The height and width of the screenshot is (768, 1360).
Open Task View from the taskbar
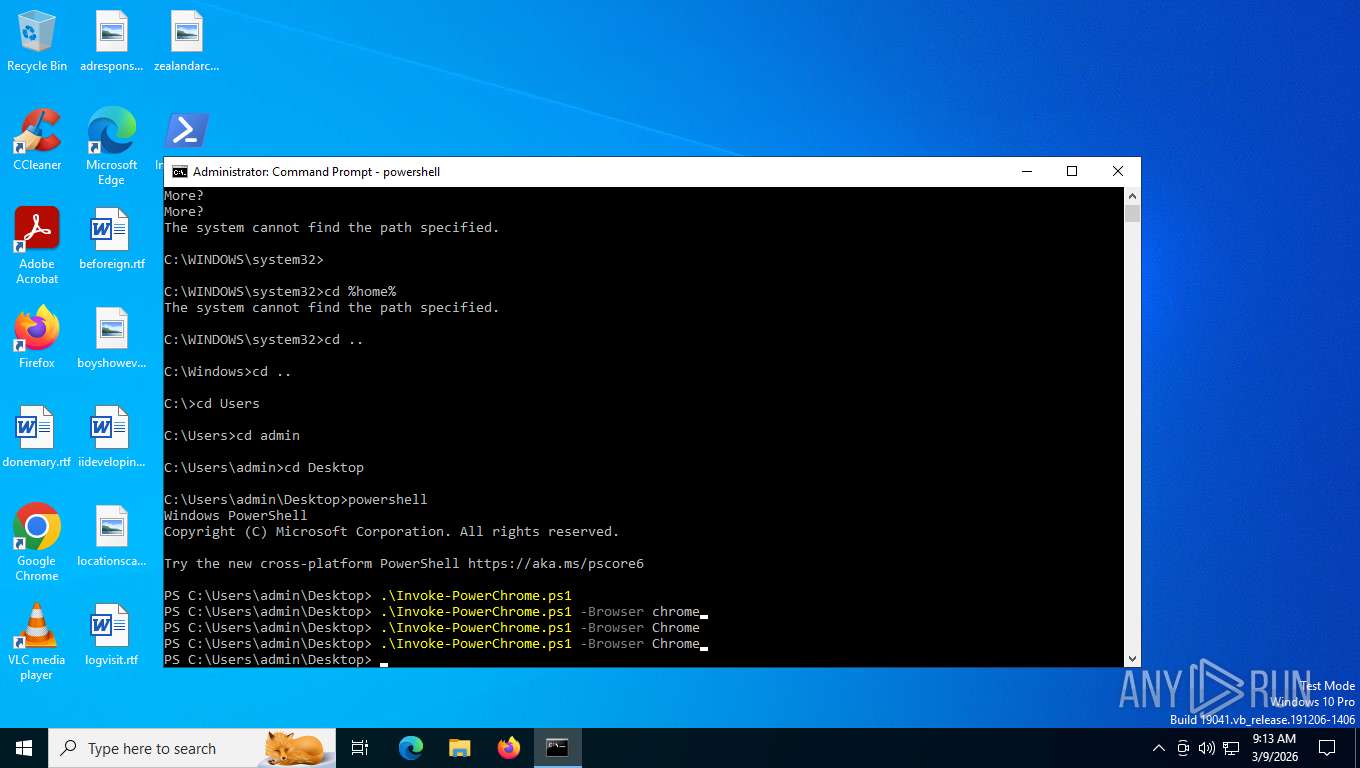coord(361,748)
